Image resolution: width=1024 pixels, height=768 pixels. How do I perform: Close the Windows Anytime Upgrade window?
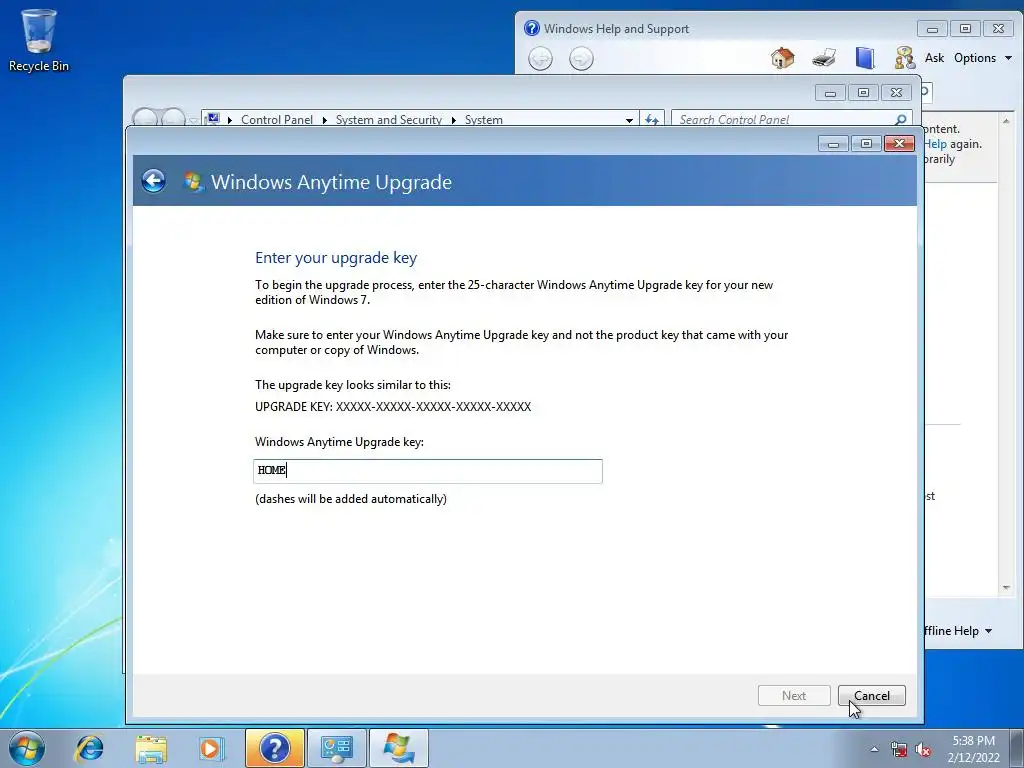coord(899,143)
